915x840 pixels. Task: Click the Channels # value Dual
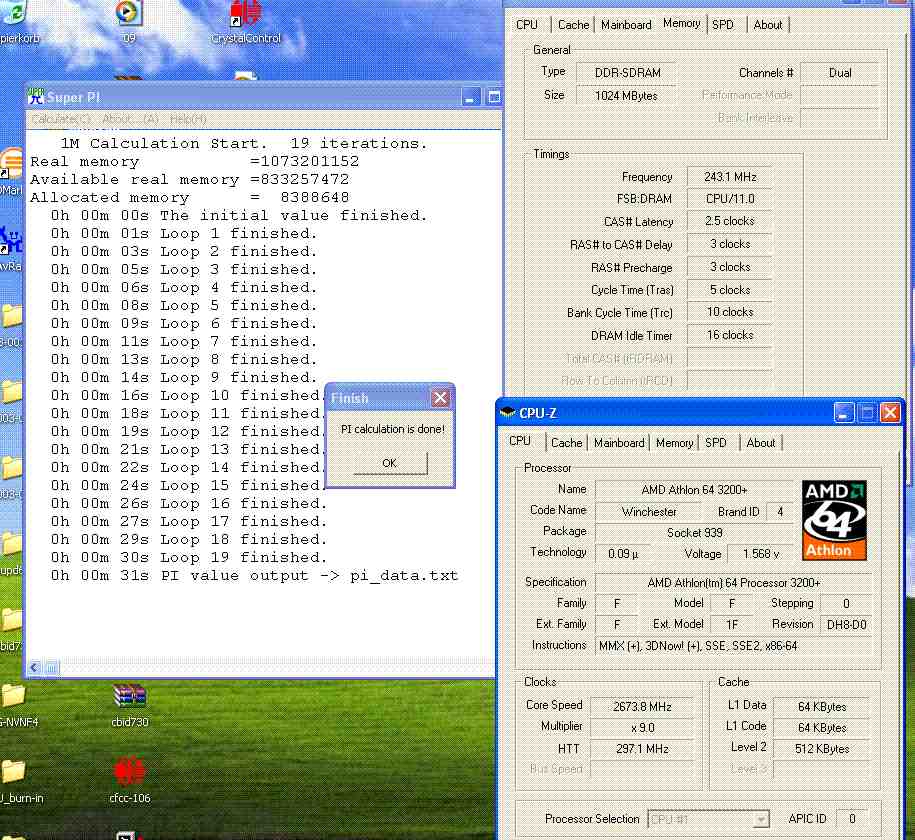point(840,73)
